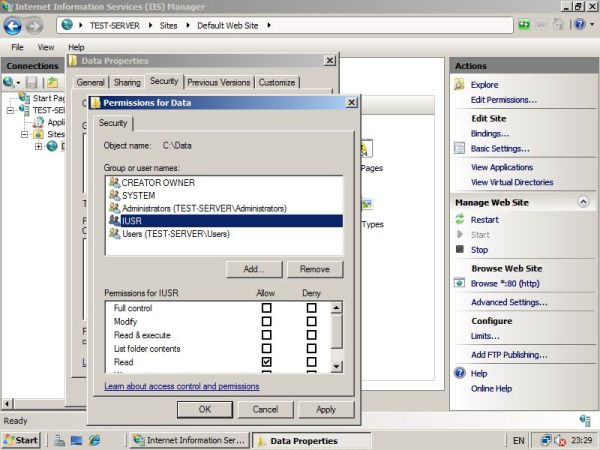Click the Add... button

(x=254, y=269)
